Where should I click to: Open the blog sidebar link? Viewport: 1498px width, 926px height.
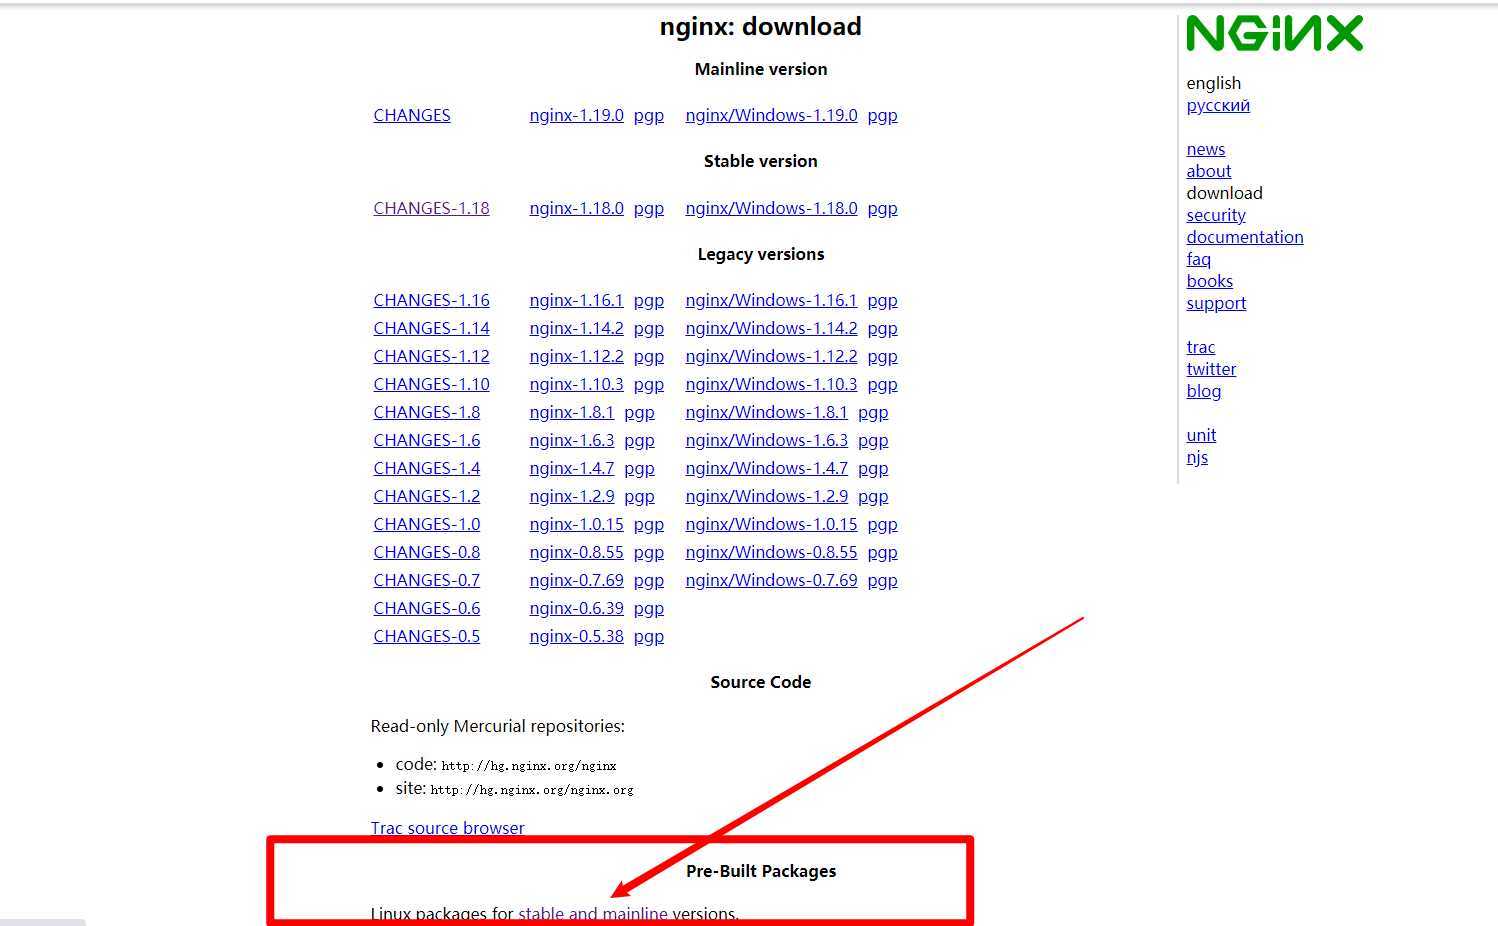[1203, 391]
